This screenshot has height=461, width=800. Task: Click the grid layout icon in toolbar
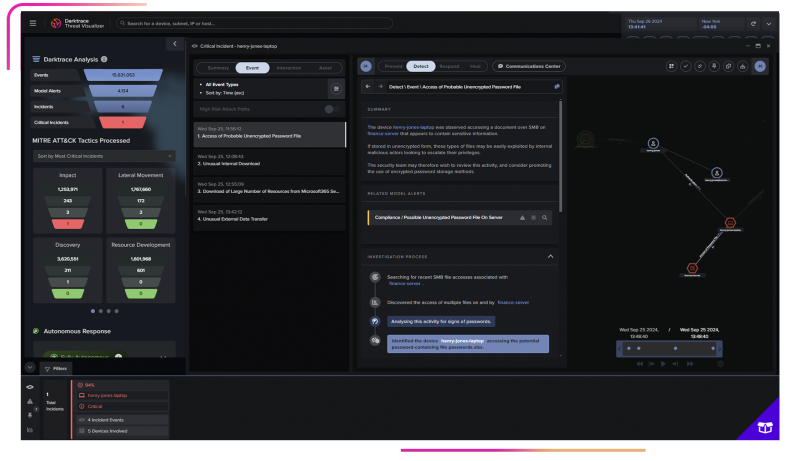(x=671, y=66)
